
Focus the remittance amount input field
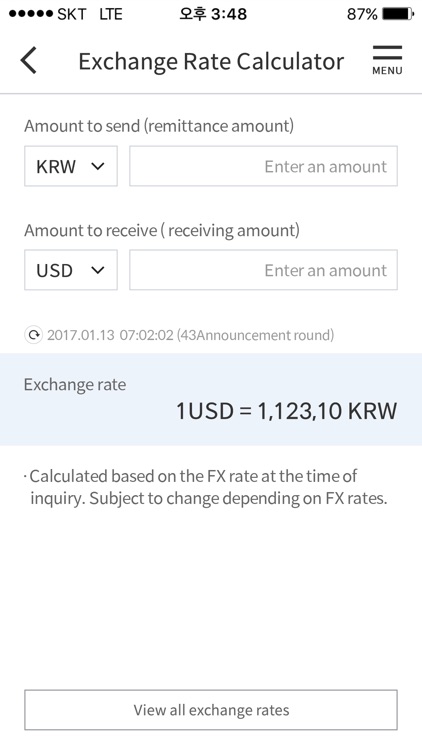click(x=263, y=166)
